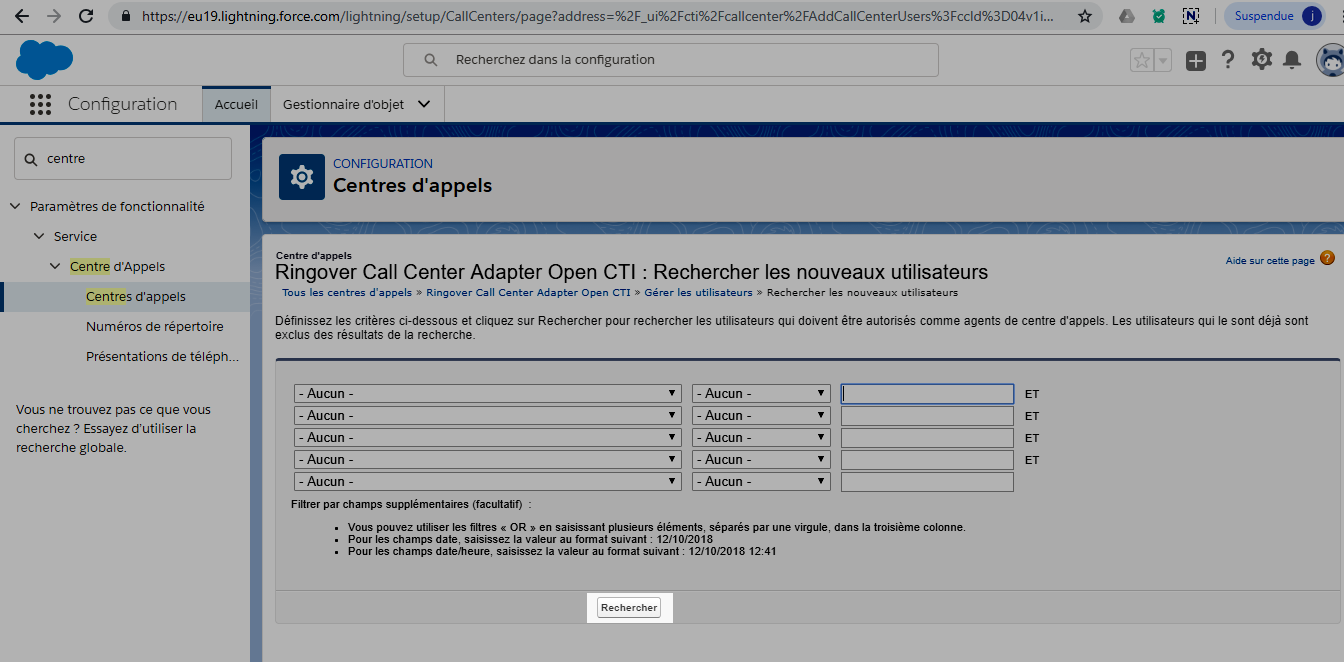The width and height of the screenshot is (1344, 662).
Task: Open the fourth filter row field dropdown
Action: click(x=488, y=460)
